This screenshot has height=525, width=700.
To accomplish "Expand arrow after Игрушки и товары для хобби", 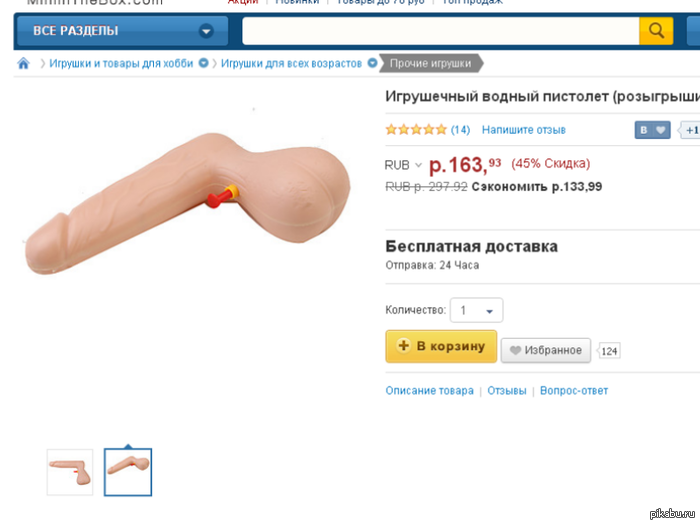I will point(203,63).
